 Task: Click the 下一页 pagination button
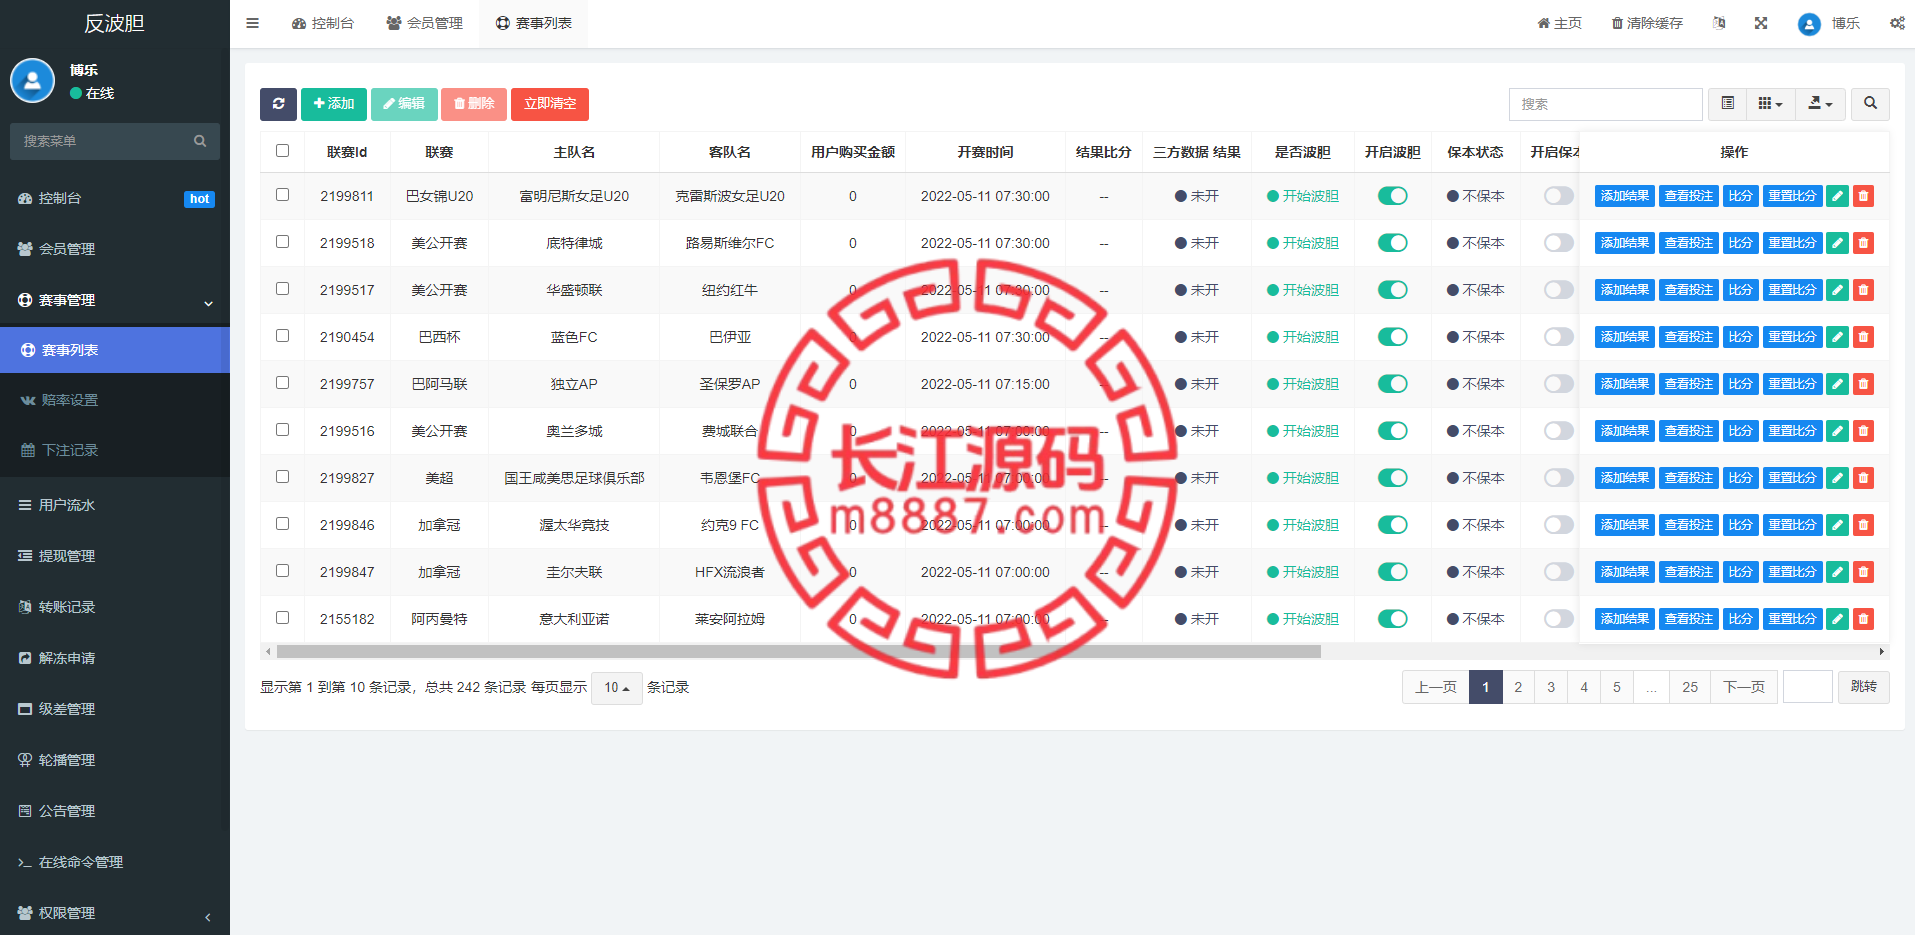pos(1743,687)
